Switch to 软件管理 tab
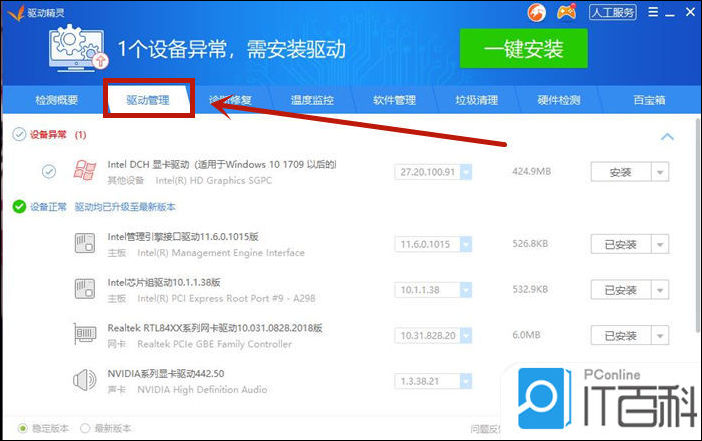 click(x=394, y=100)
